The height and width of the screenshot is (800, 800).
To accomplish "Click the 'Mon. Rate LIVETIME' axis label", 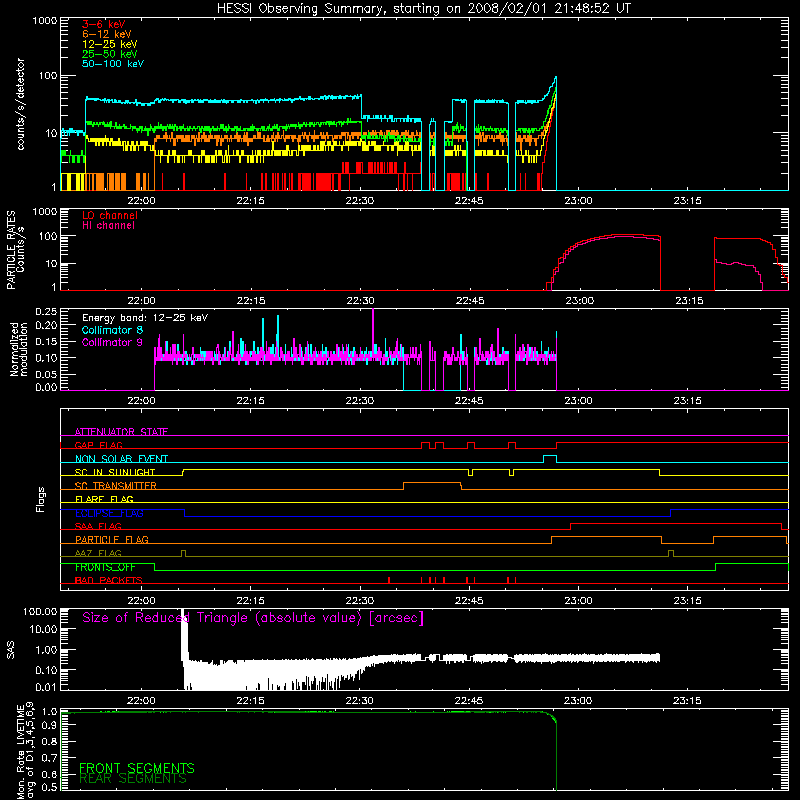I will [x=25, y=751].
